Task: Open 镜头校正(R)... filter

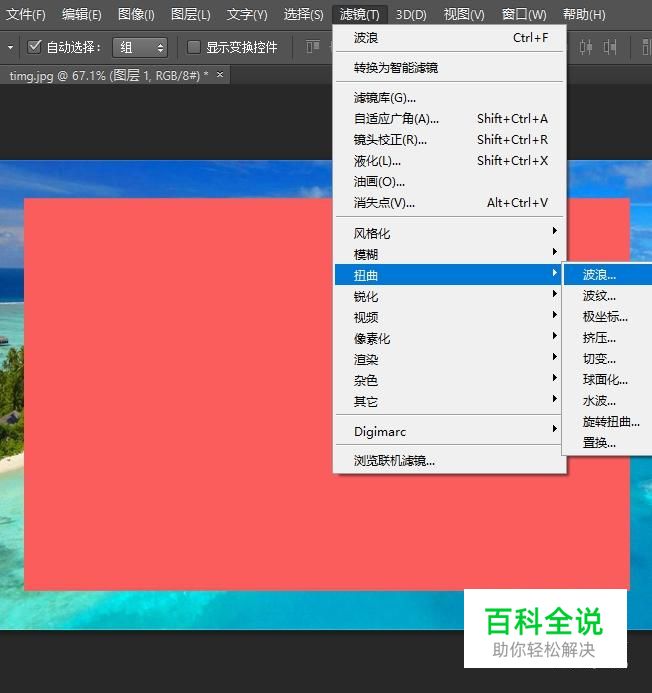Action: pos(450,140)
